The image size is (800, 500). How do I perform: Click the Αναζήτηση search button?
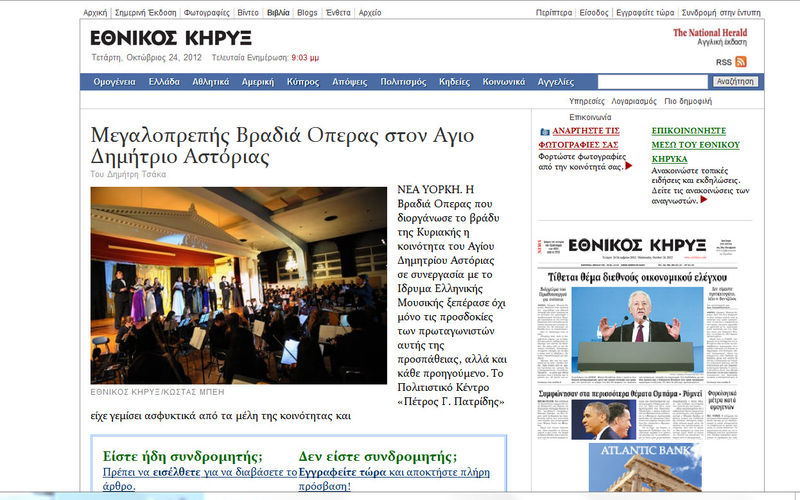pyautogui.click(x=735, y=82)
